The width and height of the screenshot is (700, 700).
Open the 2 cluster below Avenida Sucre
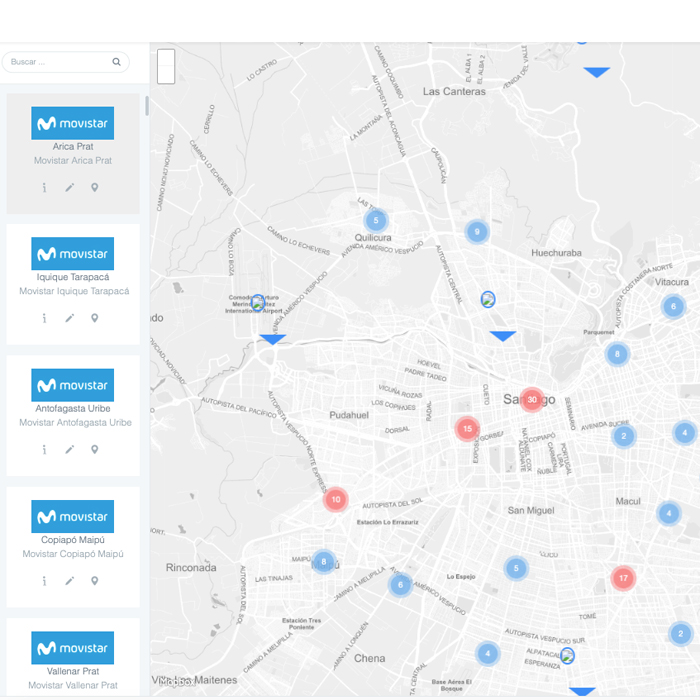(x=624, y=436)
